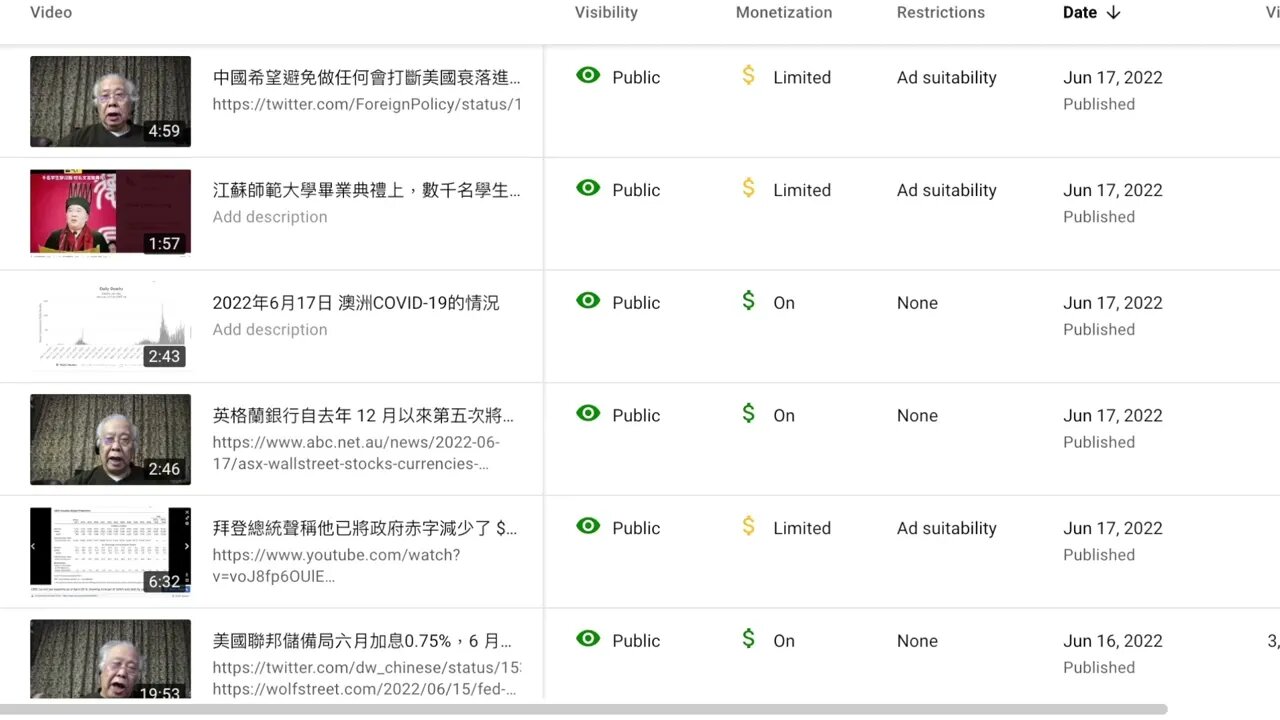Click the green dollar icon on the Federal Reserve row
This screenshot has height=720, width=1280.
click(x=748, y=639)
